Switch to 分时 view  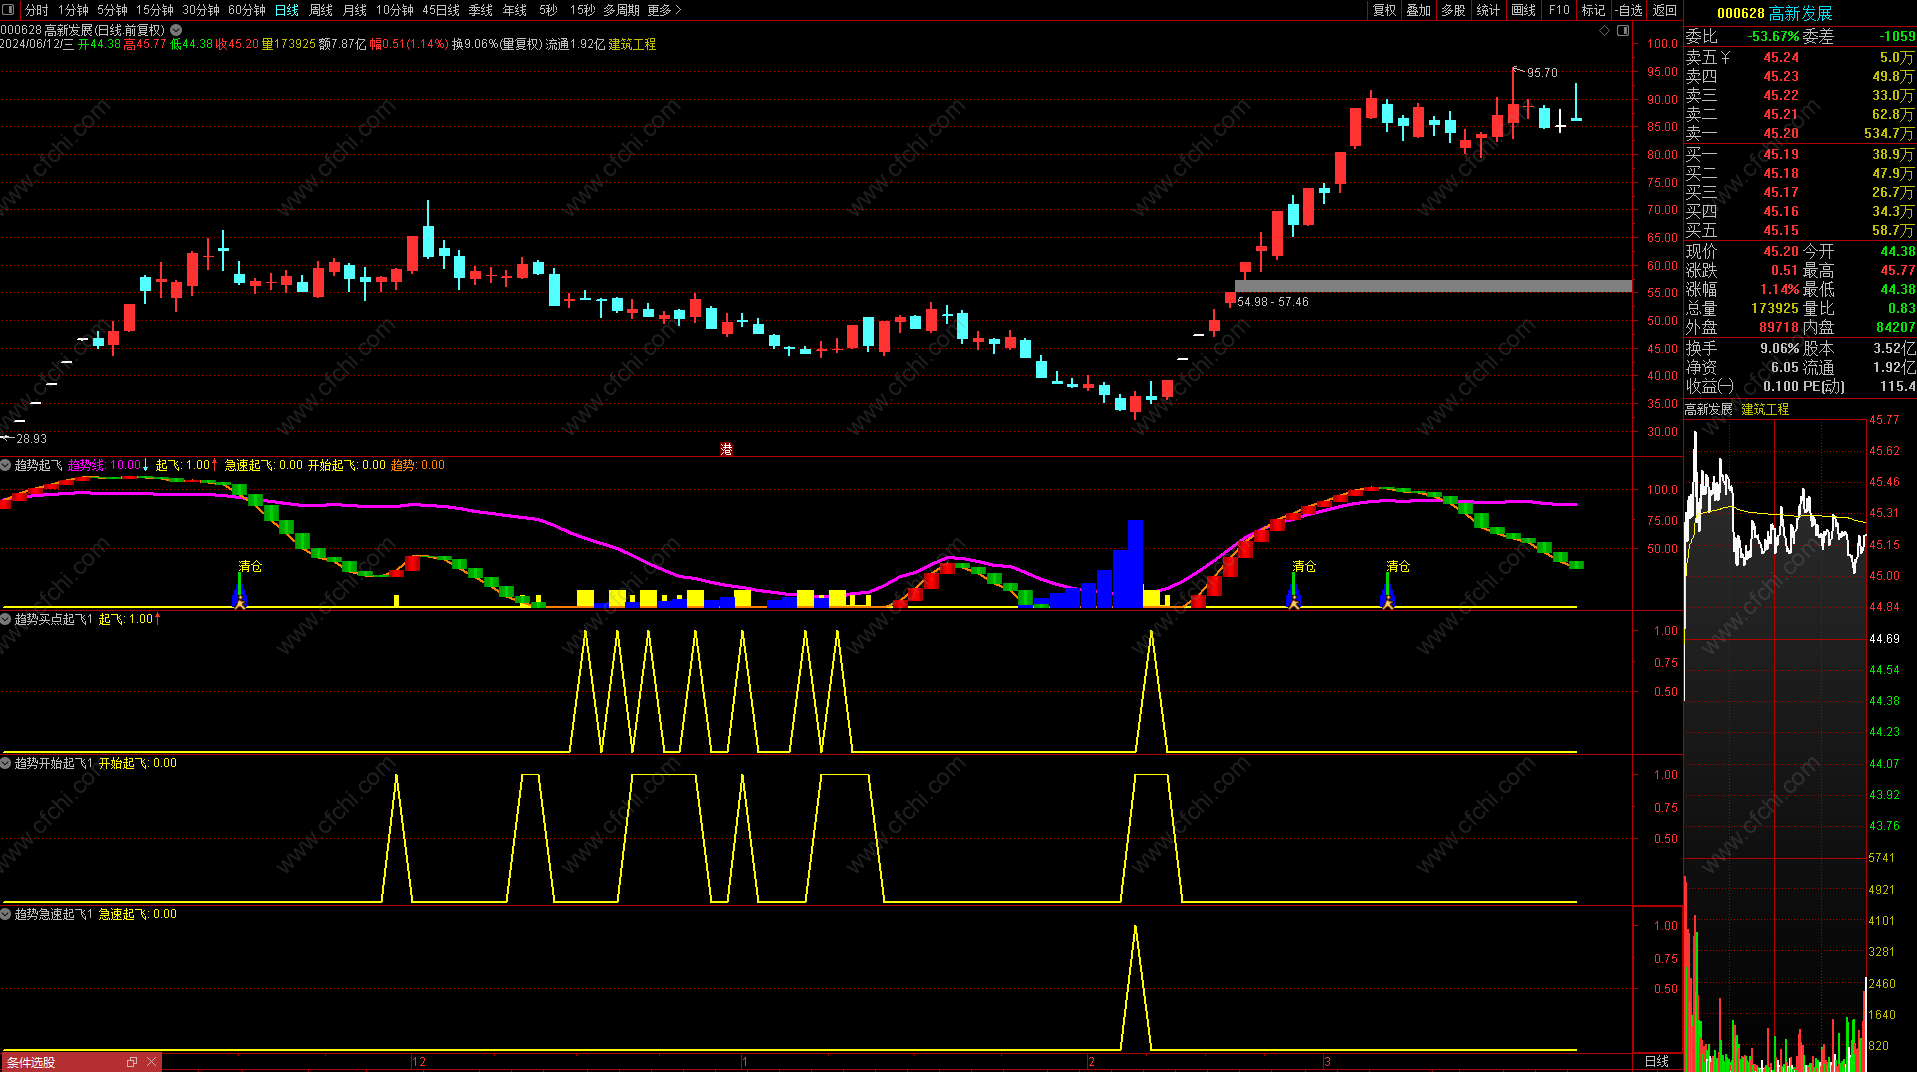pos(36,10)
